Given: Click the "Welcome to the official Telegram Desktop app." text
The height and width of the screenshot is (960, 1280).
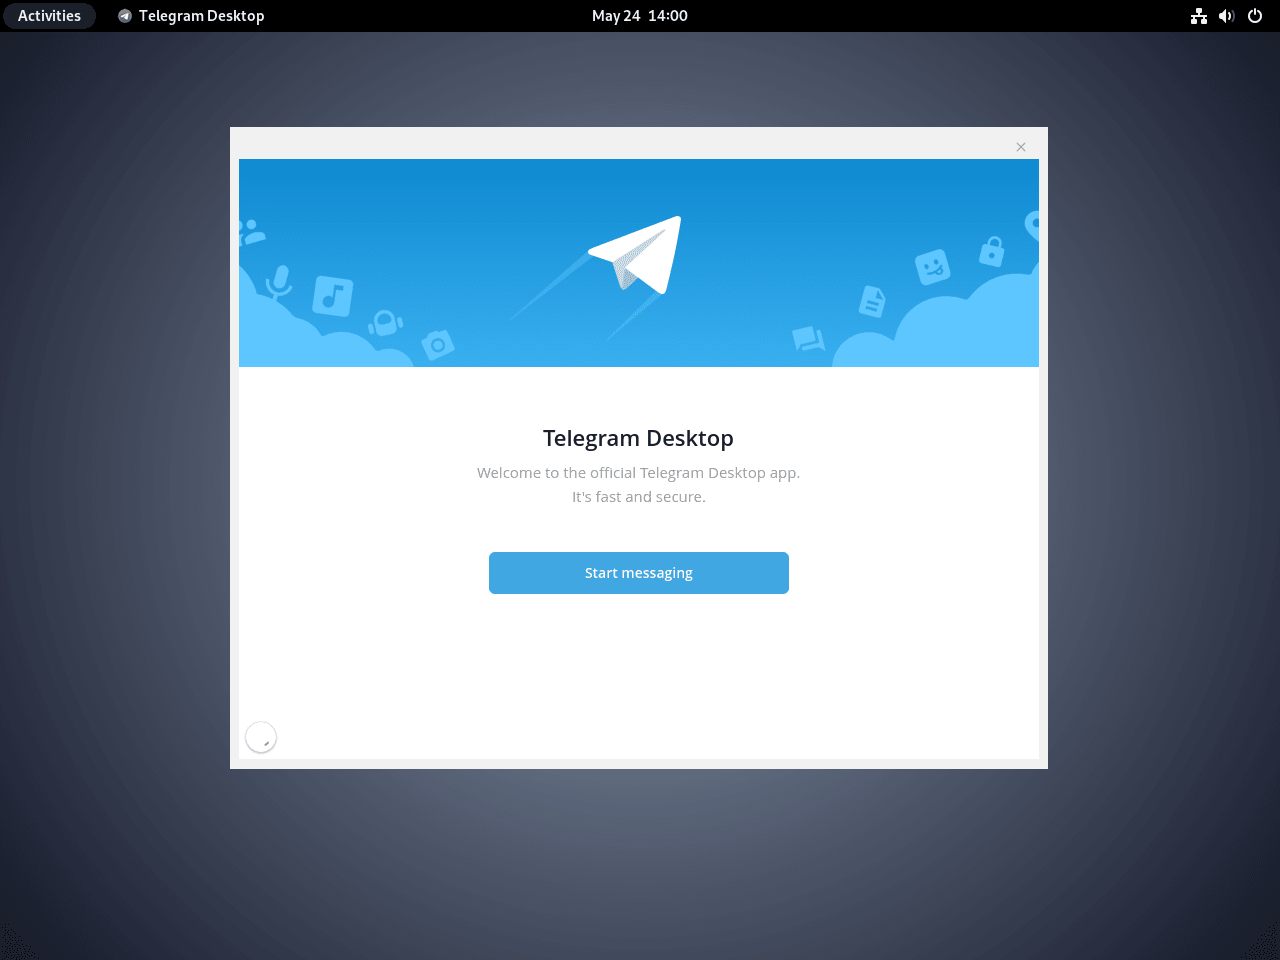Looking at the screenshot, I should click(x=638, y=473).
